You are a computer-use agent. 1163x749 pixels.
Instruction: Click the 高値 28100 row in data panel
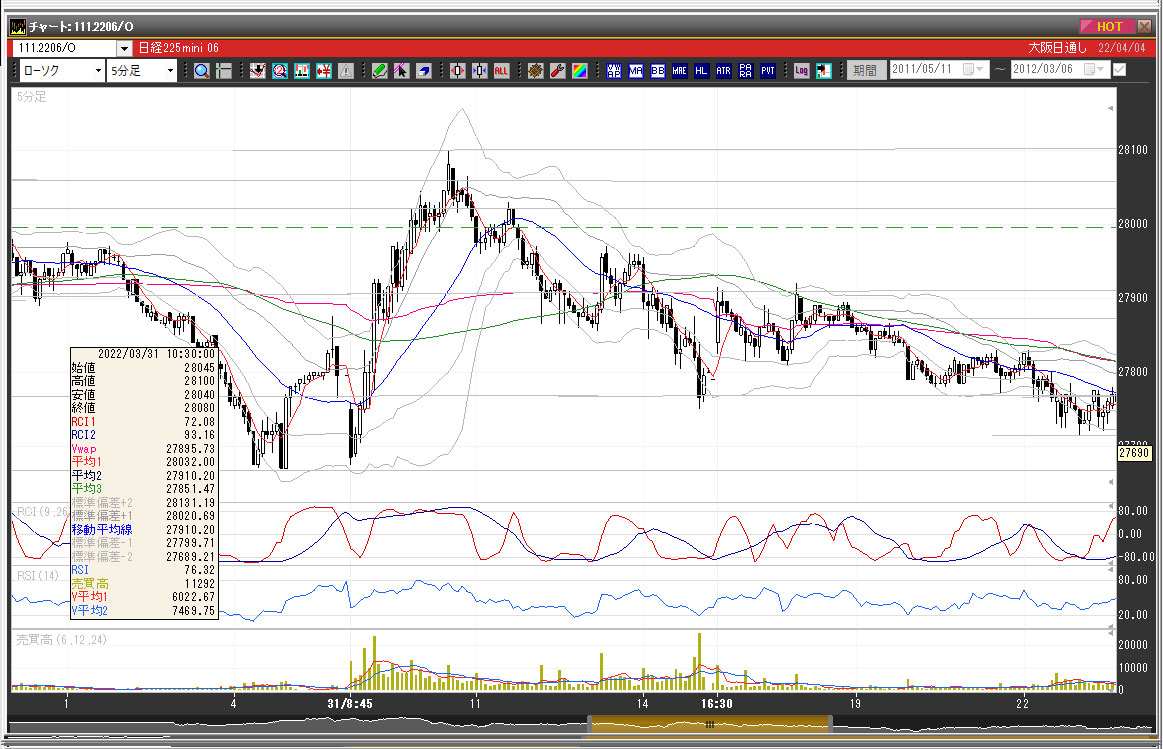click(143, 380)
